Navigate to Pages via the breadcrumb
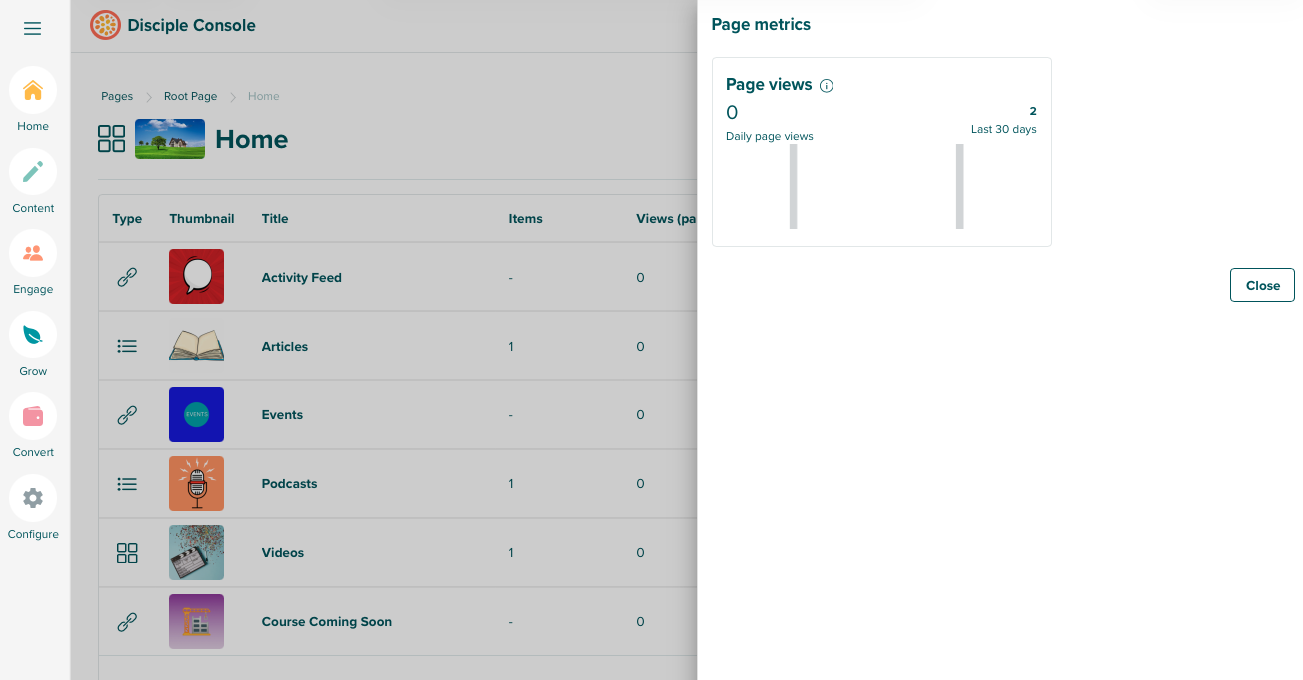This screenshot has width=1303, height=680. pyautogui.click(x=116, y=96)
